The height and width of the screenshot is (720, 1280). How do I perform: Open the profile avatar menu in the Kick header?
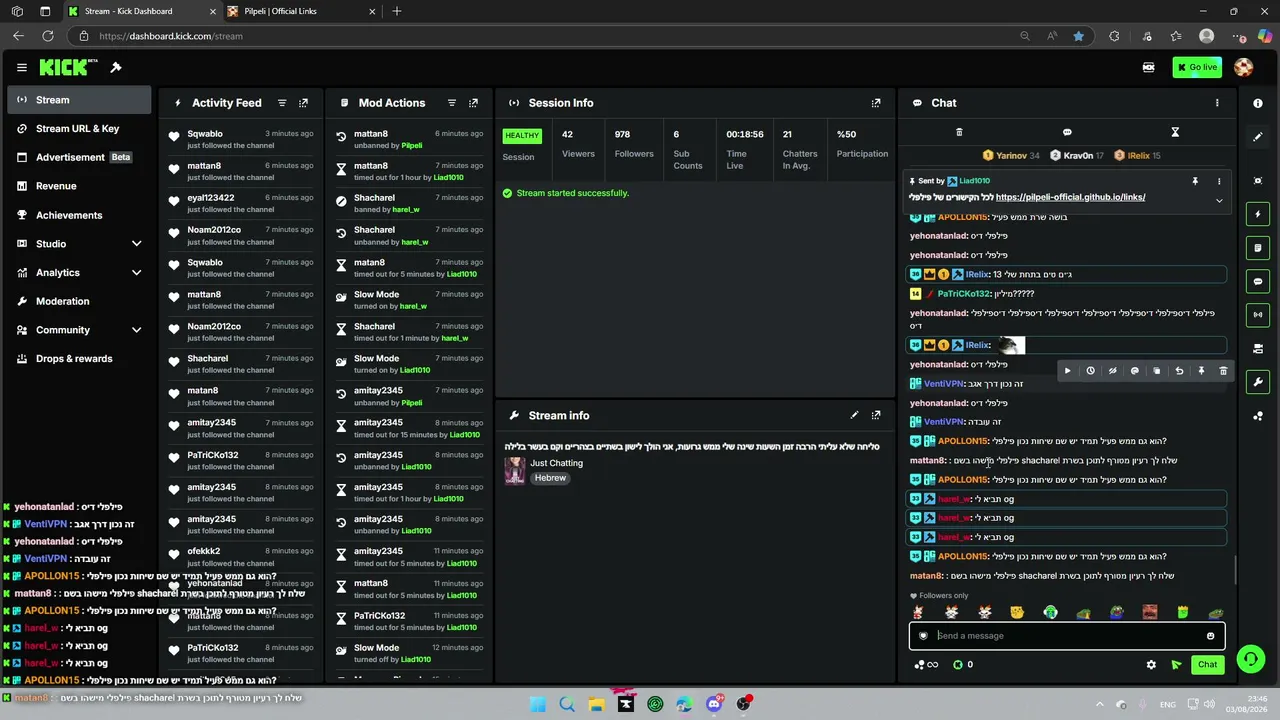[x=1244, y=68]
